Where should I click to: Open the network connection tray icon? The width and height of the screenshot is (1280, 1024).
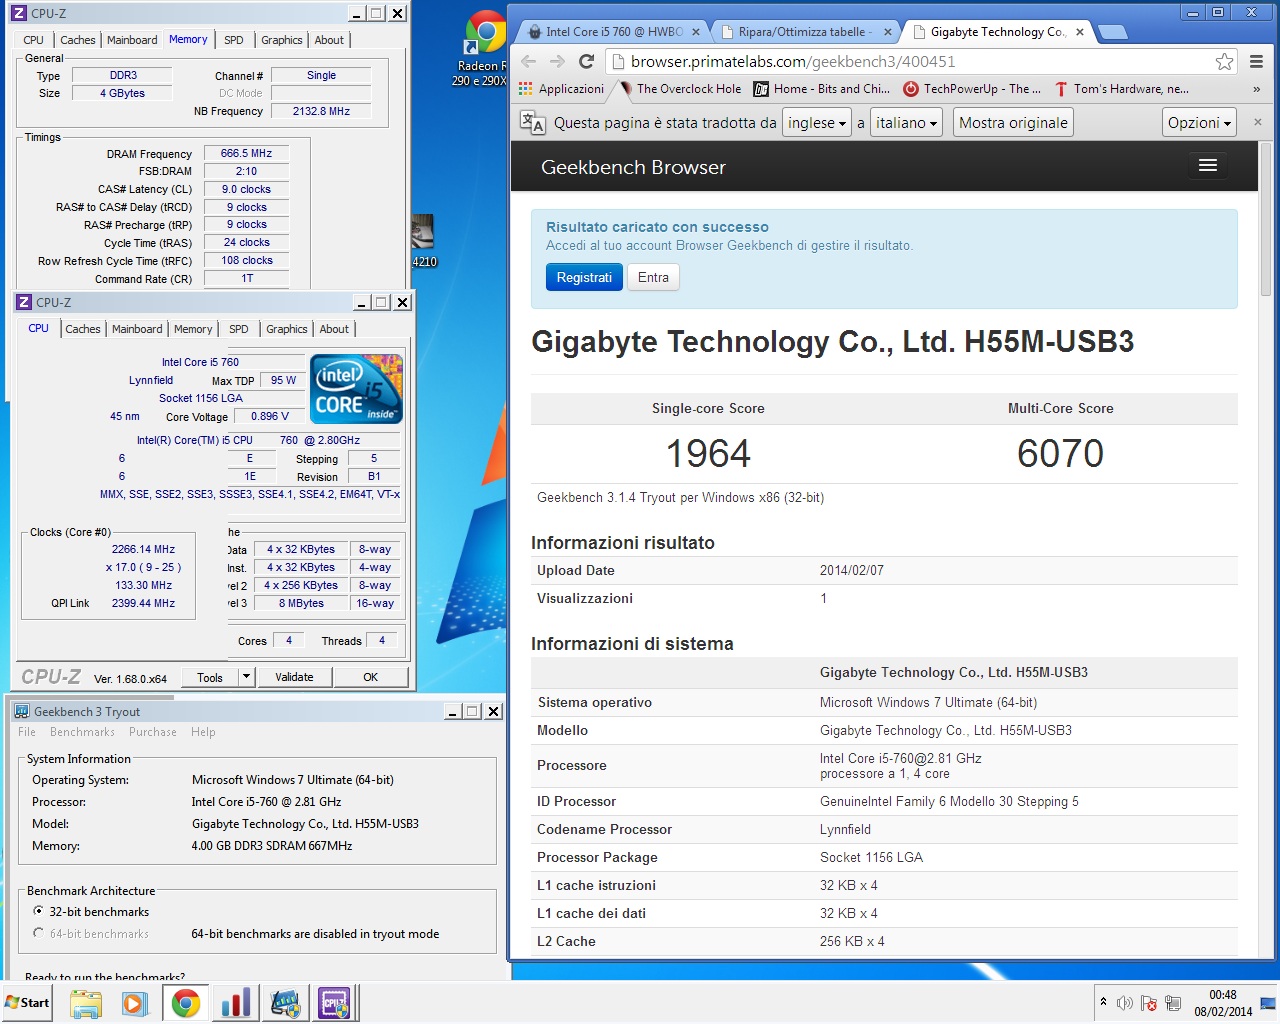click(x=1173, y=1003)
